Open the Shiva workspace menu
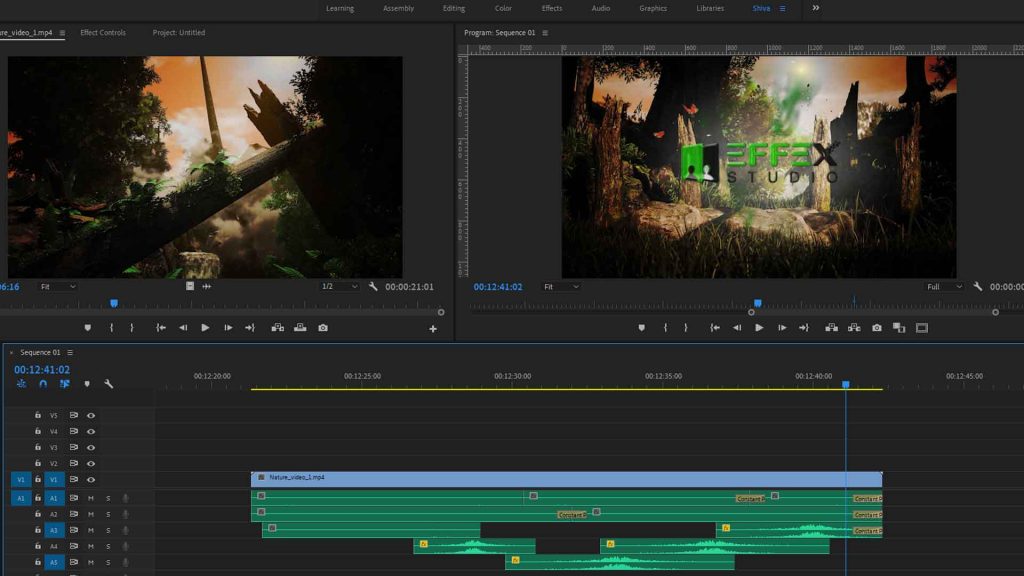 click(782, 8)
